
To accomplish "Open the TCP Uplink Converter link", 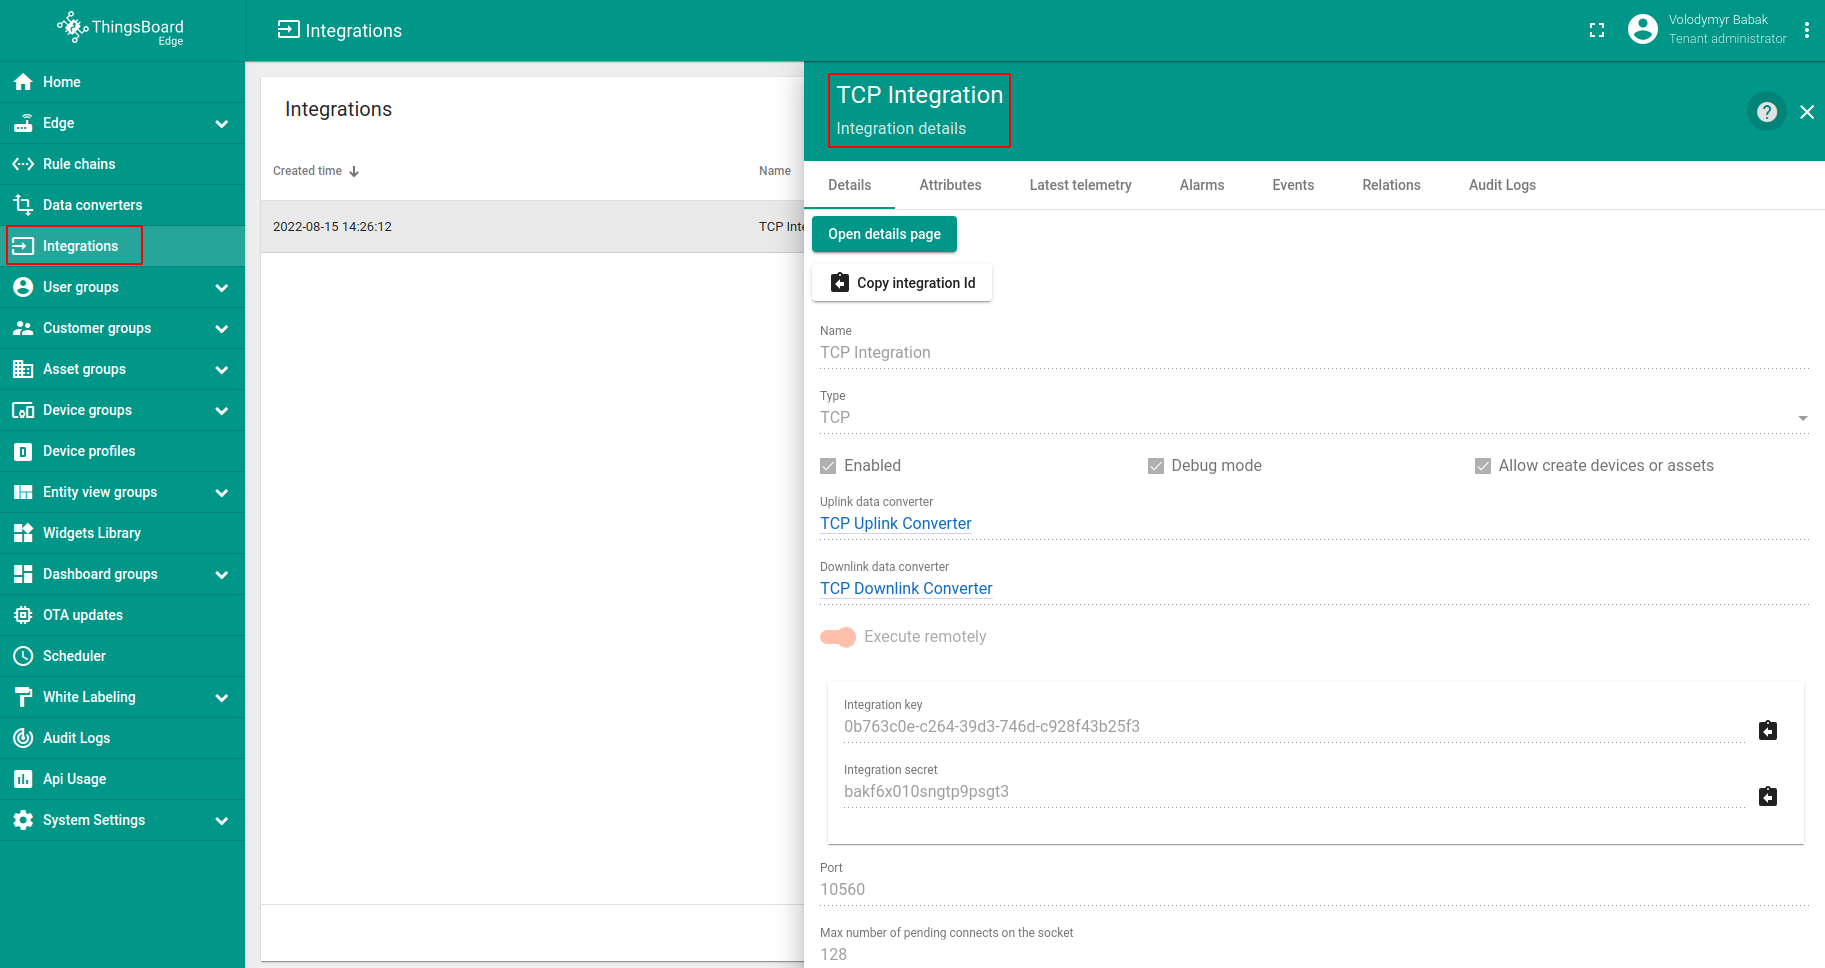I will 895,524.
